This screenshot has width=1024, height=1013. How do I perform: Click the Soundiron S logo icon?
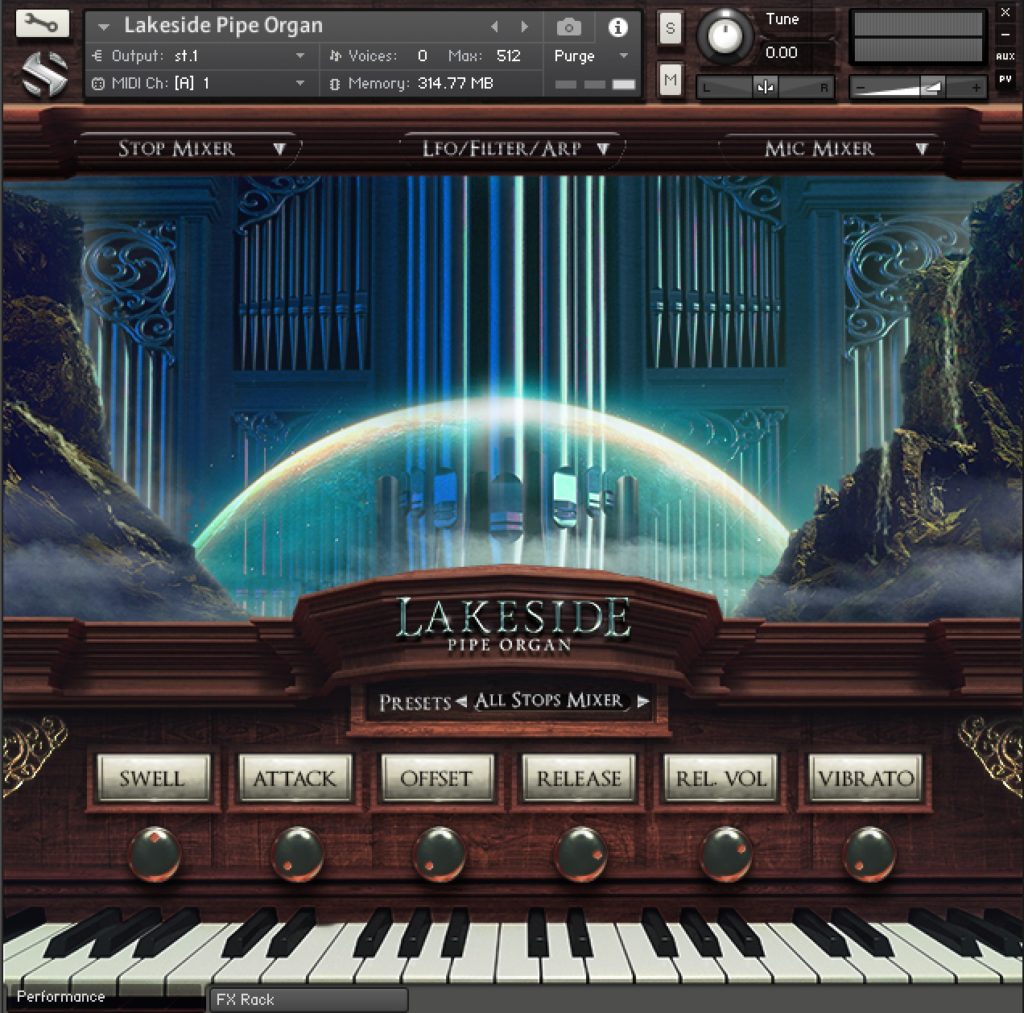point(44,74)
